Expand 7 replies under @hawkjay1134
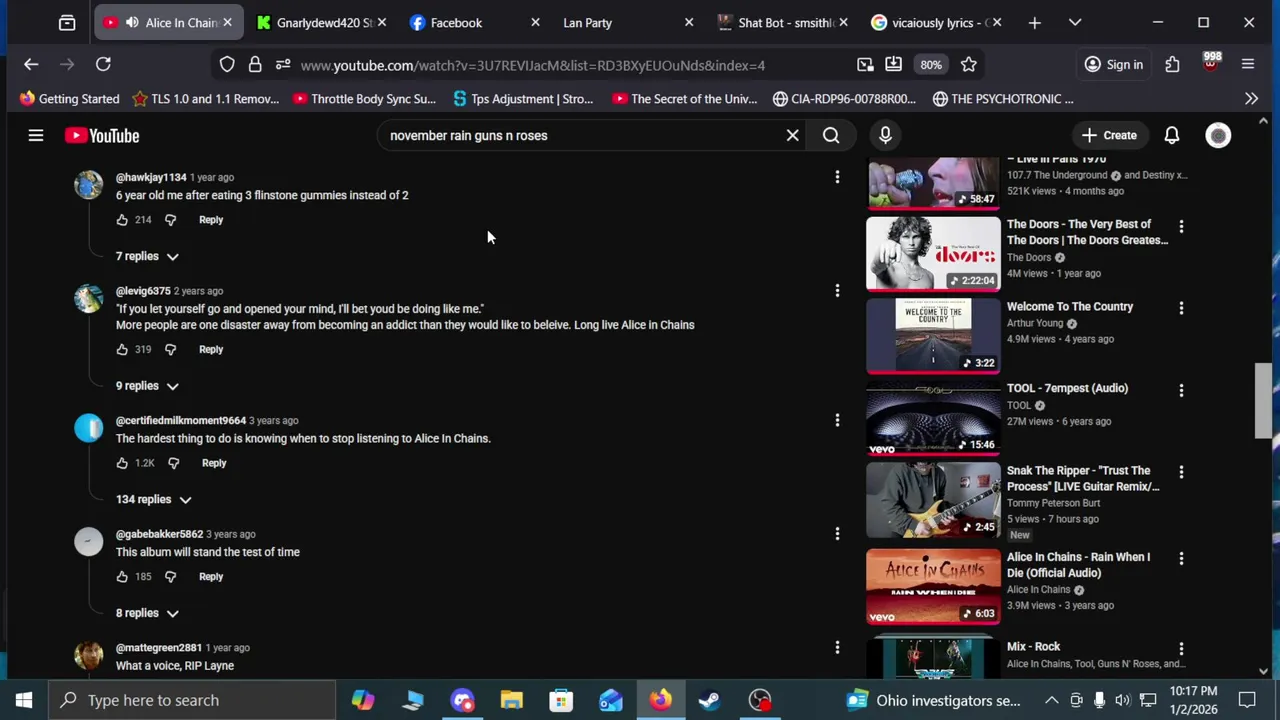 pos(147,256)
